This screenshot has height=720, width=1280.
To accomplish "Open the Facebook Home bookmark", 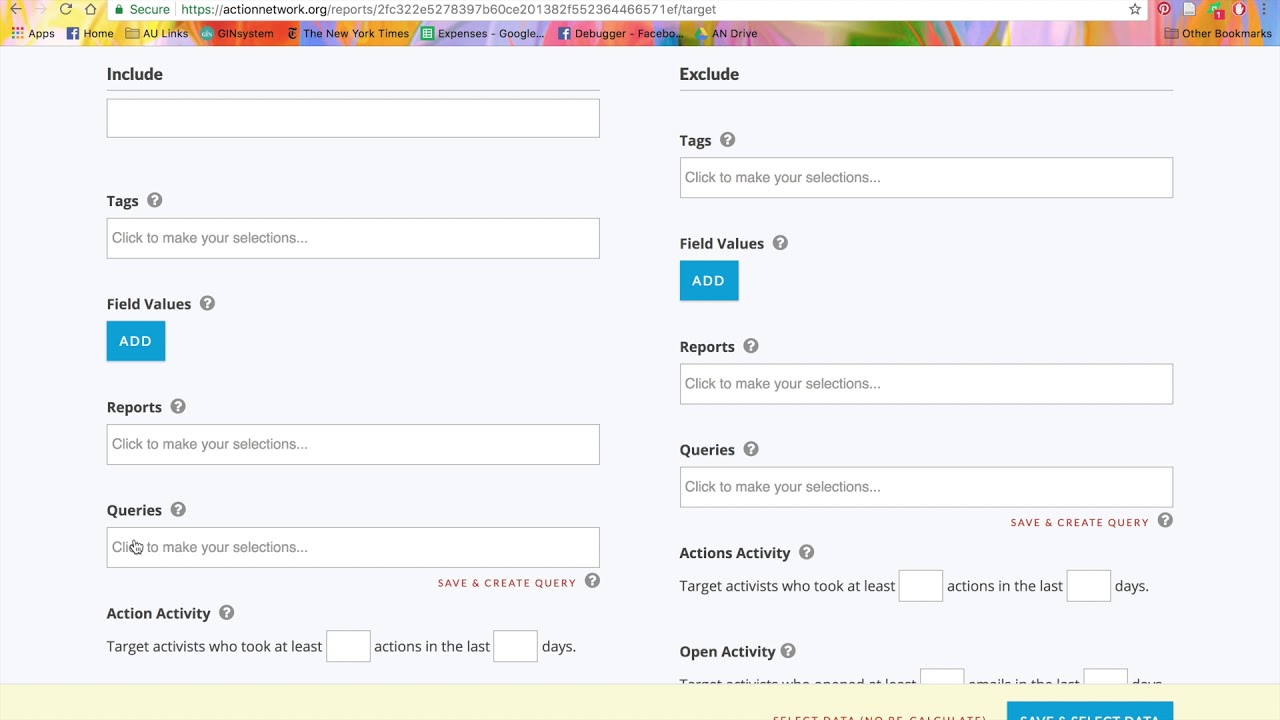I will pyautogui.click(x=90, y=33).
